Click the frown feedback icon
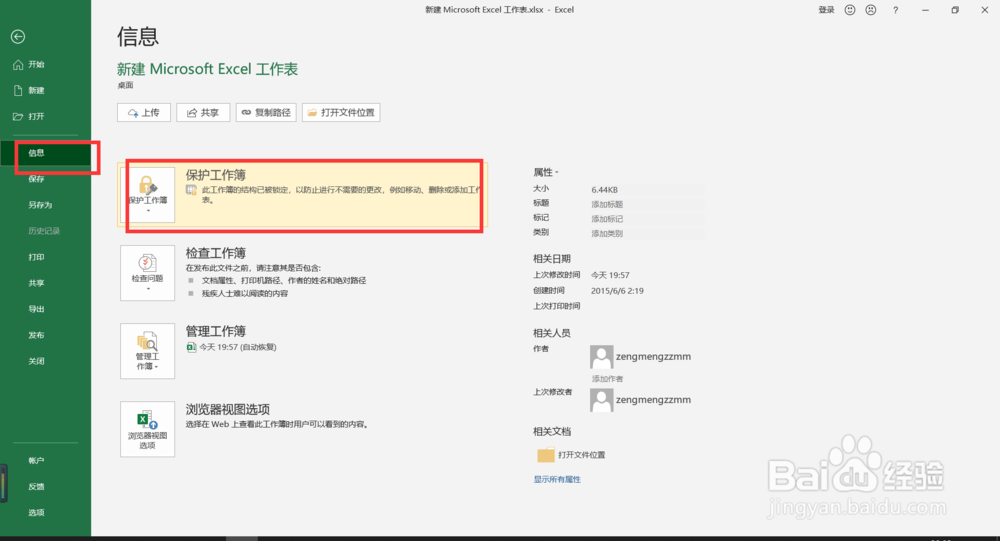This screenshot has height=541, width=1000. (x=871, y=10)
